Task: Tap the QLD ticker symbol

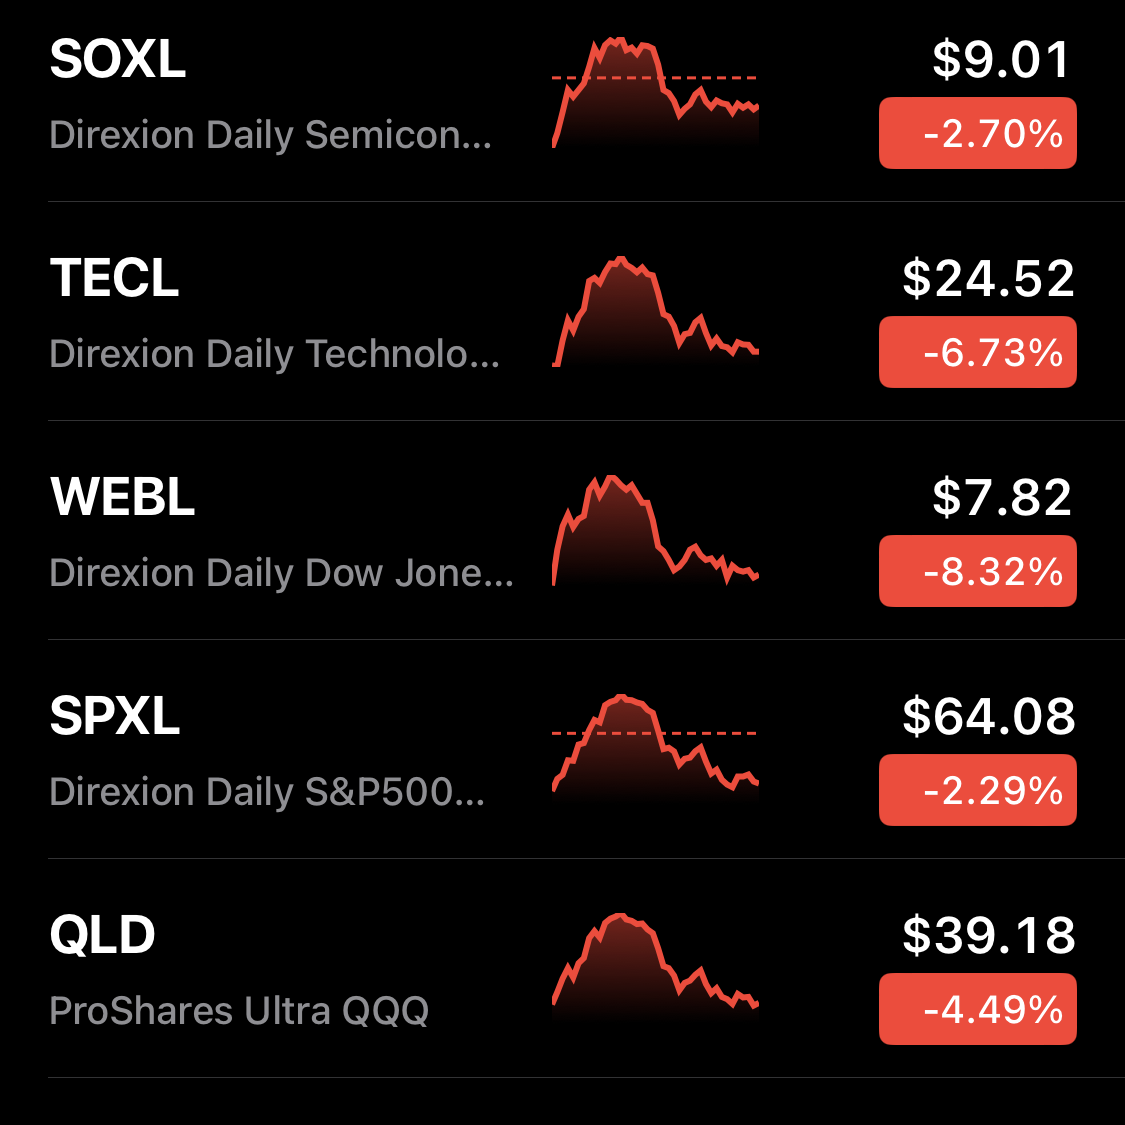Action: [102, 935]
